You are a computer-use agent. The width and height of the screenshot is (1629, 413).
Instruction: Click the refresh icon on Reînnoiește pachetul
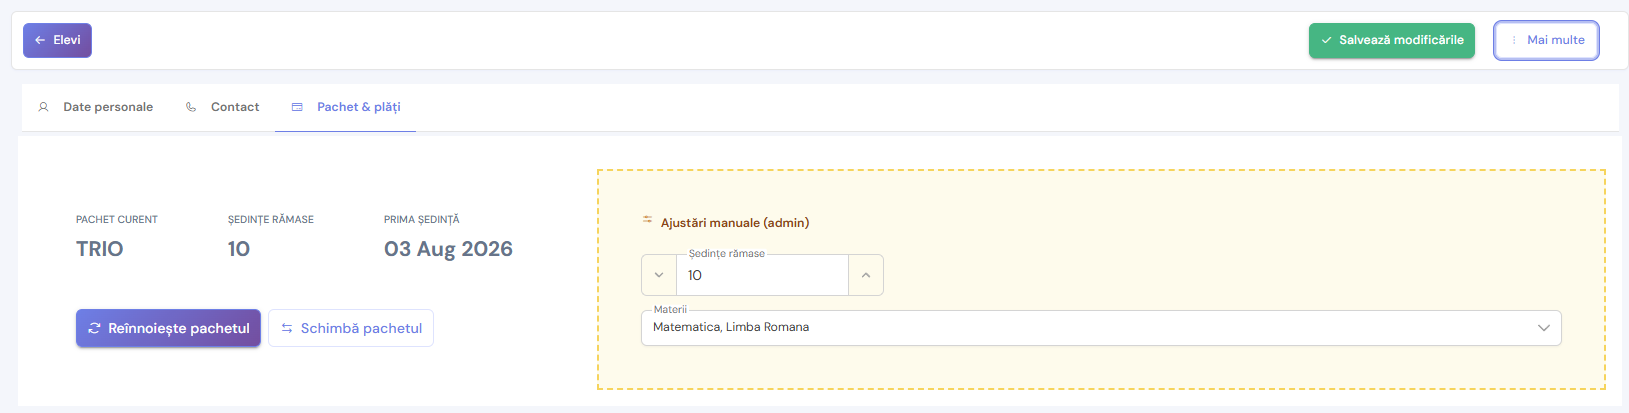(94, 328)
